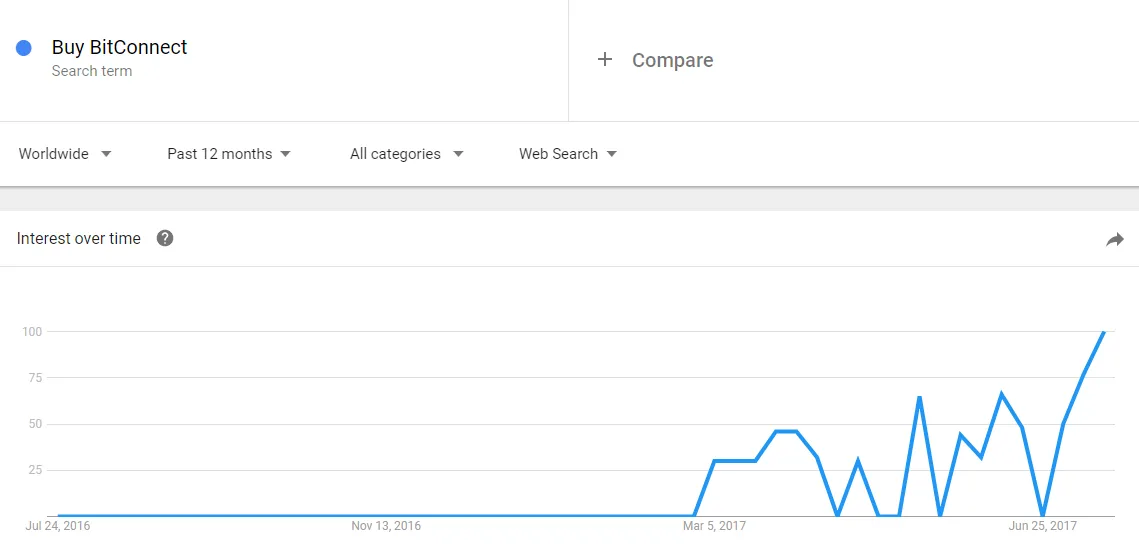Click the Jun 25, 2017 axis label
Image resolution: width=1139 pixels, height=559 pixels.
(1042, 526)
